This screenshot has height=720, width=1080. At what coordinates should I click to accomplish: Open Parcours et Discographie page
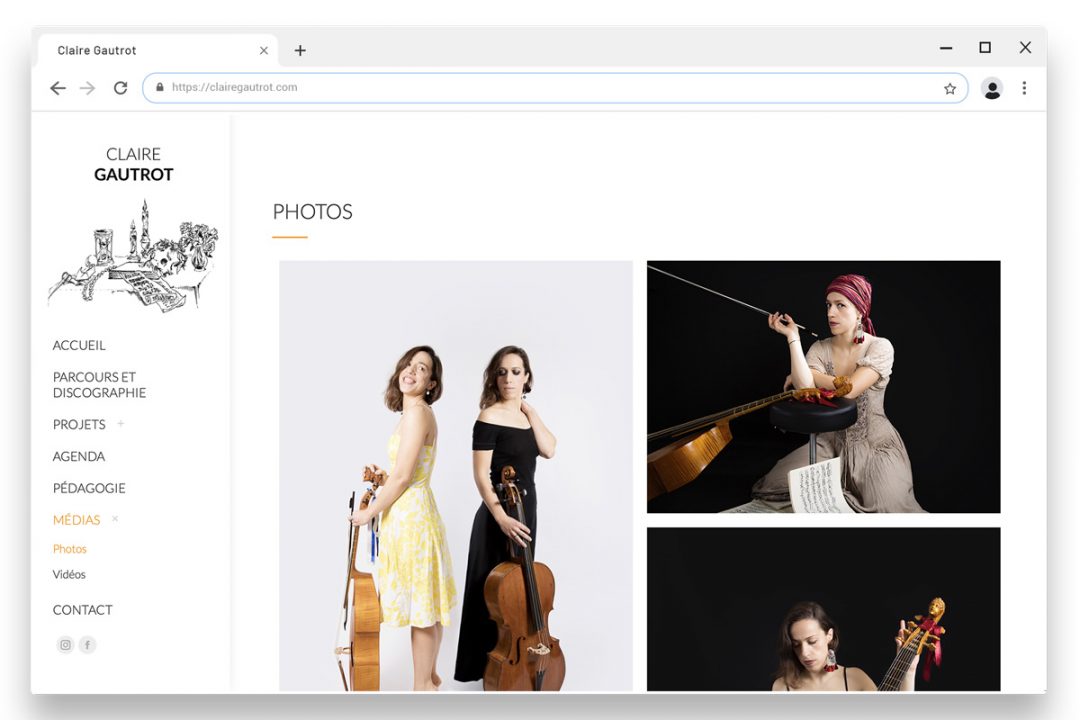point(99,385)
